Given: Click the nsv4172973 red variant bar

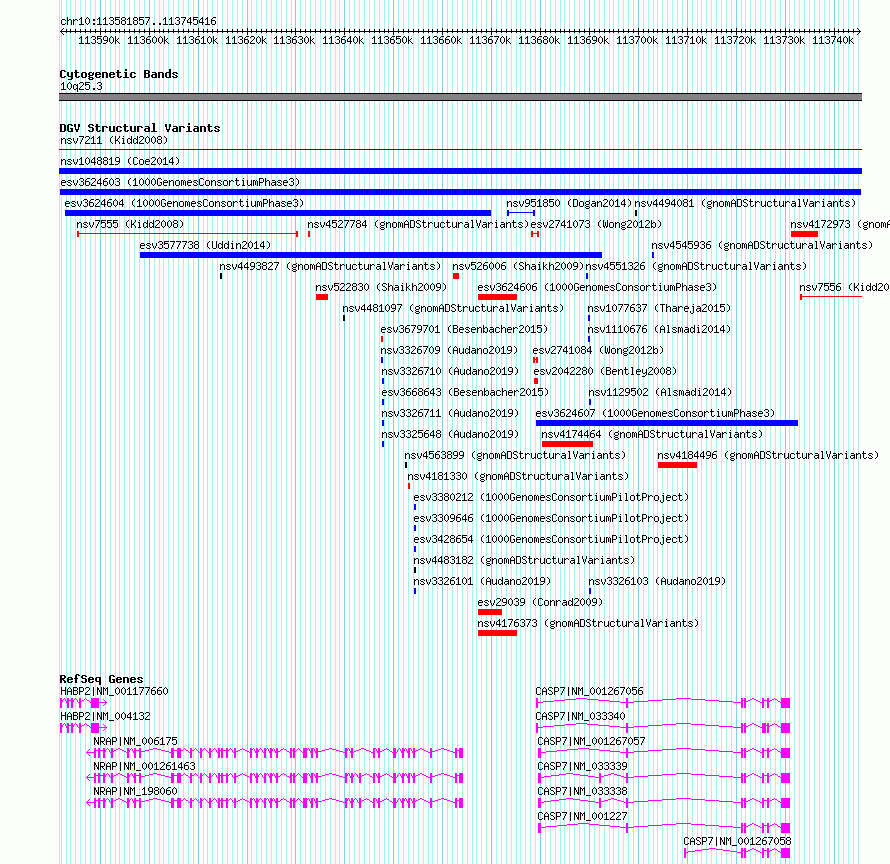Looking at the screenshot, I should (804, 234).
